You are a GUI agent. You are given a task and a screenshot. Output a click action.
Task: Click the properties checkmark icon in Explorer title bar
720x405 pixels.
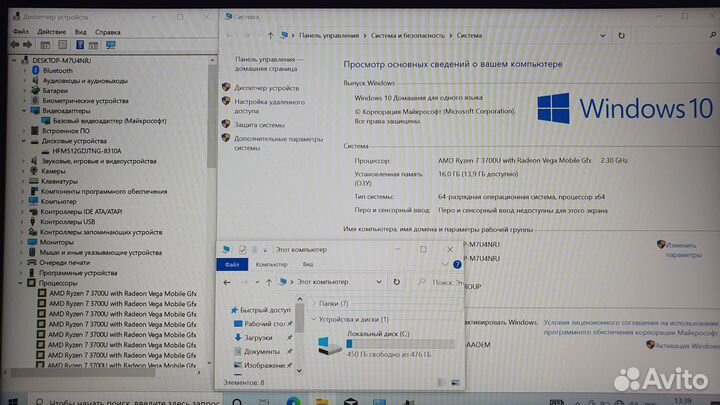pos(242,250)
